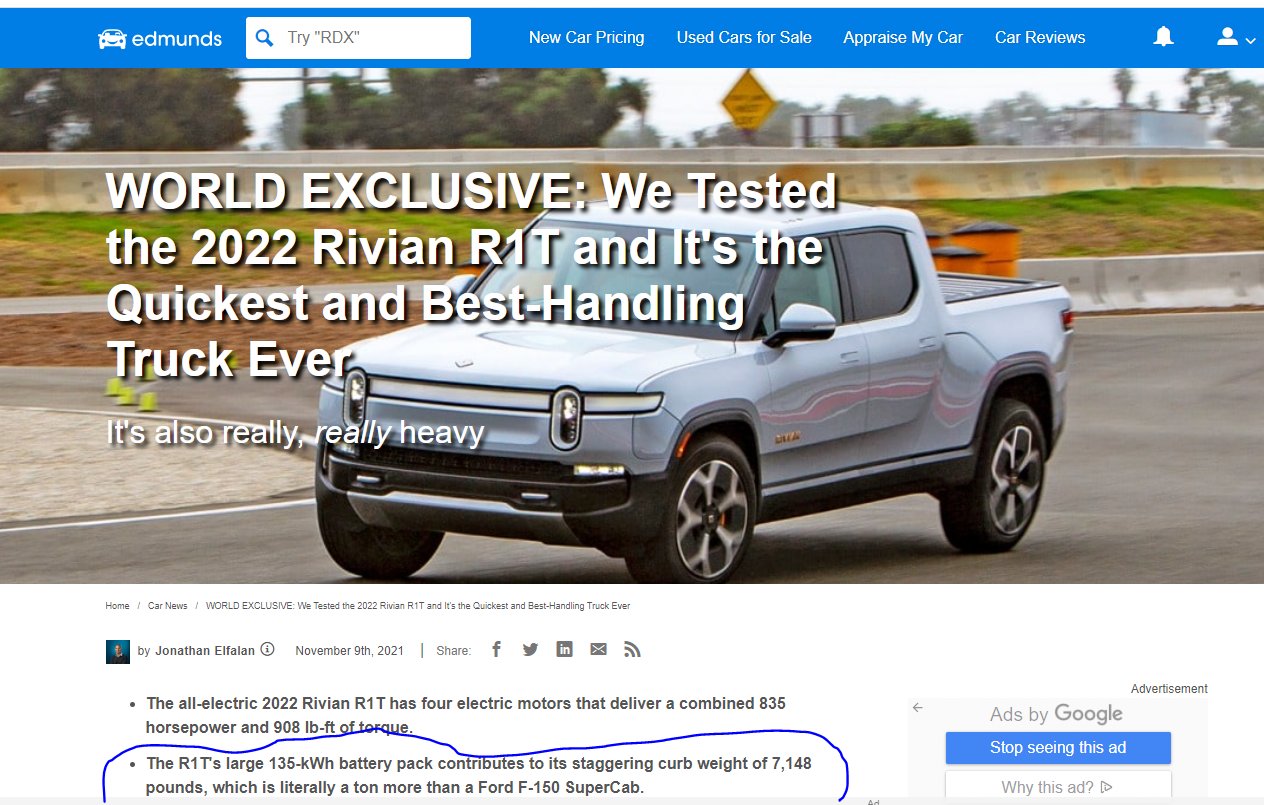1264x805 pixels.
Task: Open the RSS feed icon
Action: pos(632,649)
